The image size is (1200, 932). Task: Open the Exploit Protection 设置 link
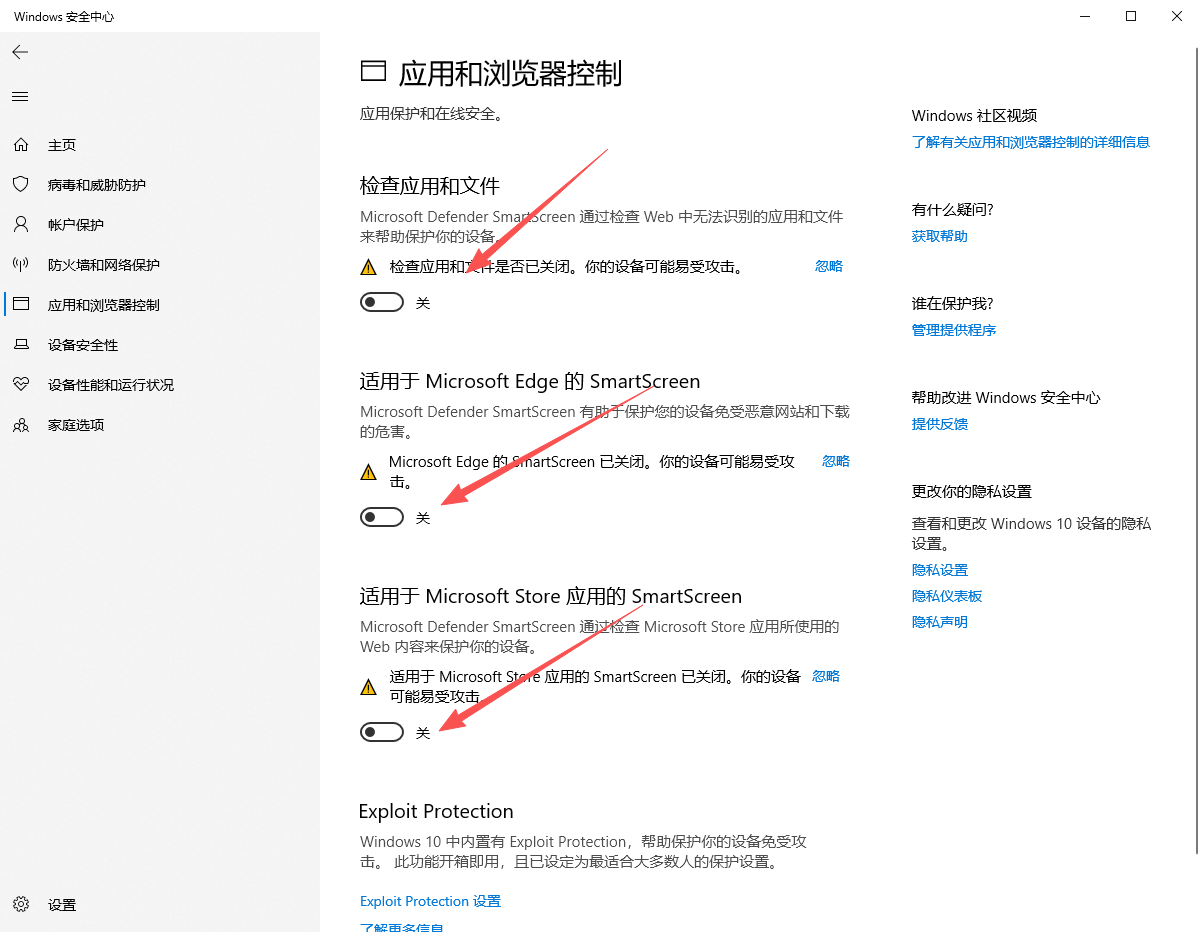[430, 901]
